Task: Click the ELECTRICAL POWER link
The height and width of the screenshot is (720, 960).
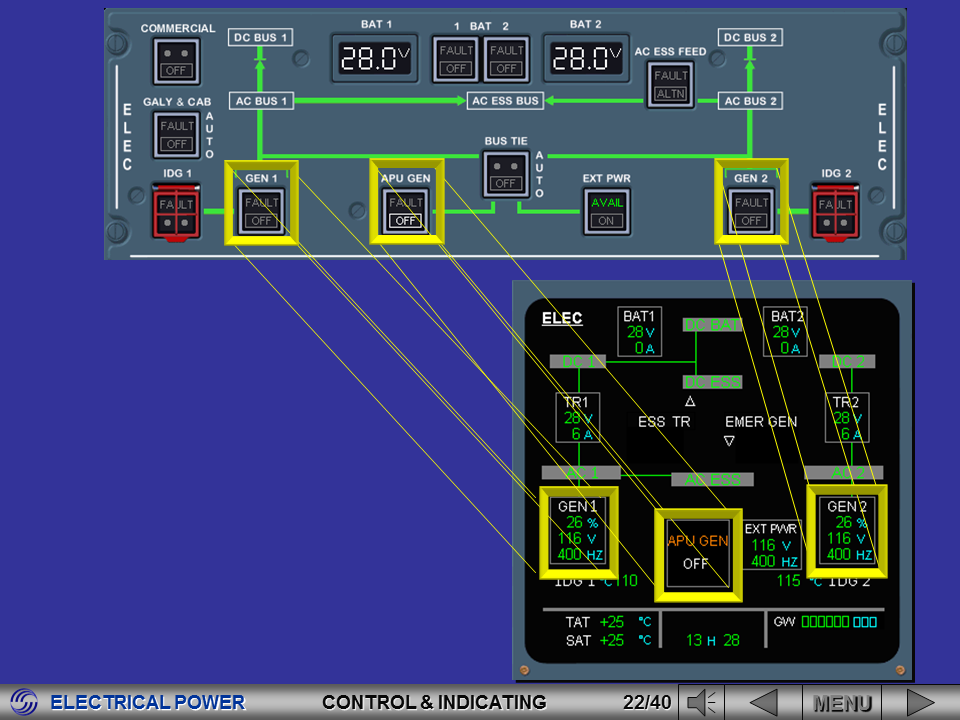Action: pyautogui.click(x=150, y=701)
